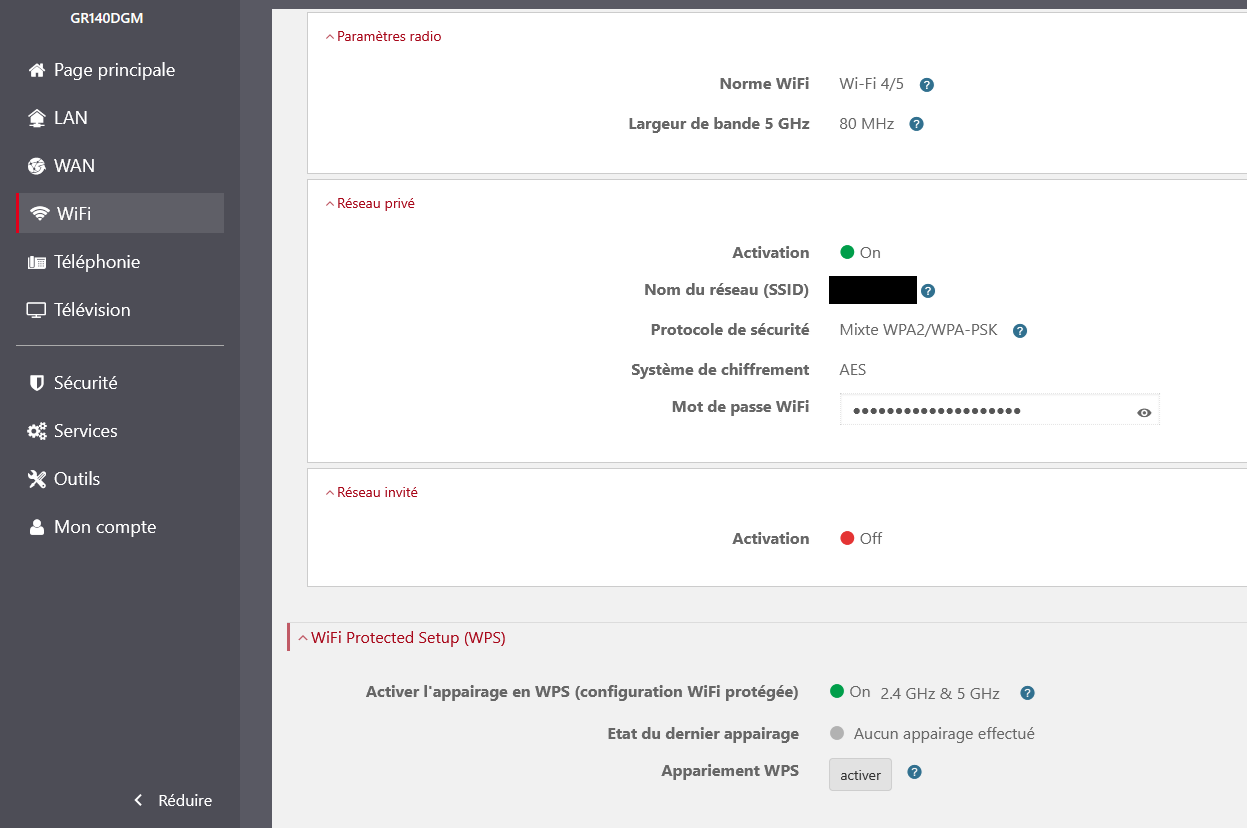
Task: Open the Mon compte menu item
Action: (104, 527)
